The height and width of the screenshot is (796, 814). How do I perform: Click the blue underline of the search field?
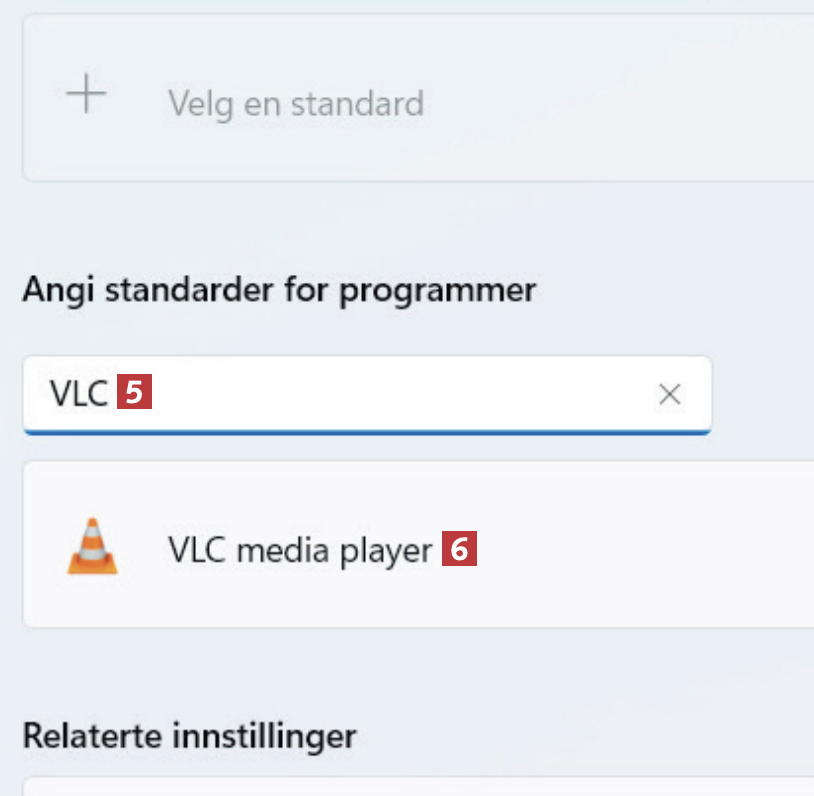[x=367, y=432]
